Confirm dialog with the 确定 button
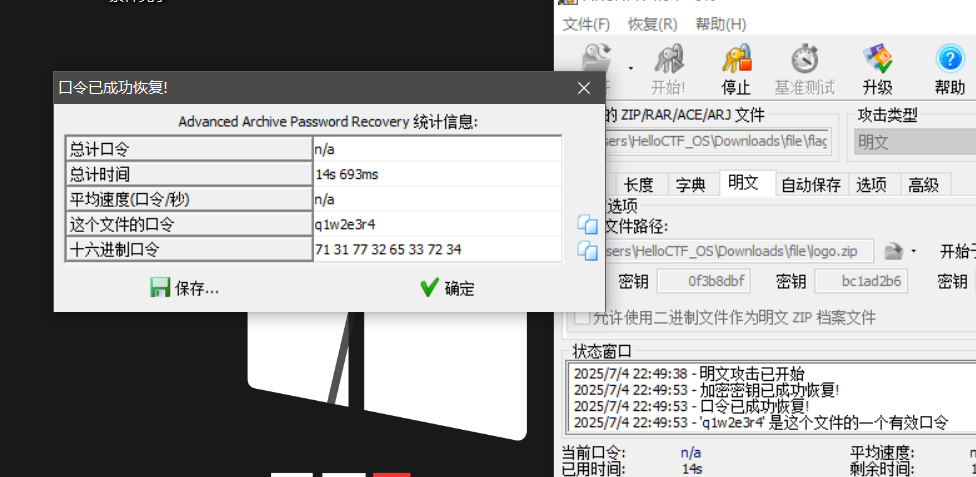 pos(447,288)
